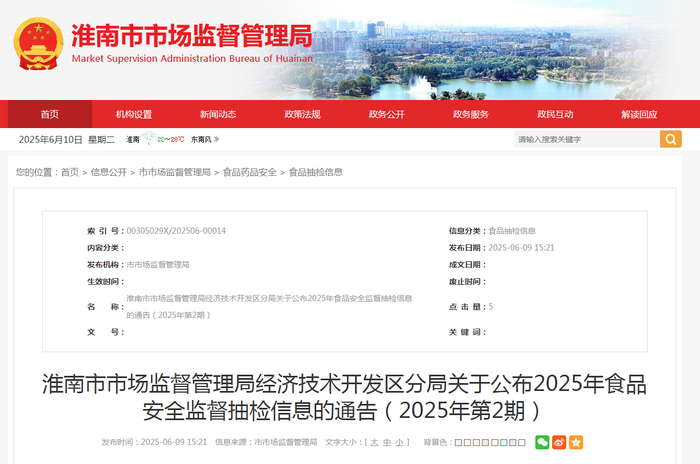
Task: Set font size to 中 (medium)
Action: [387, 442]
